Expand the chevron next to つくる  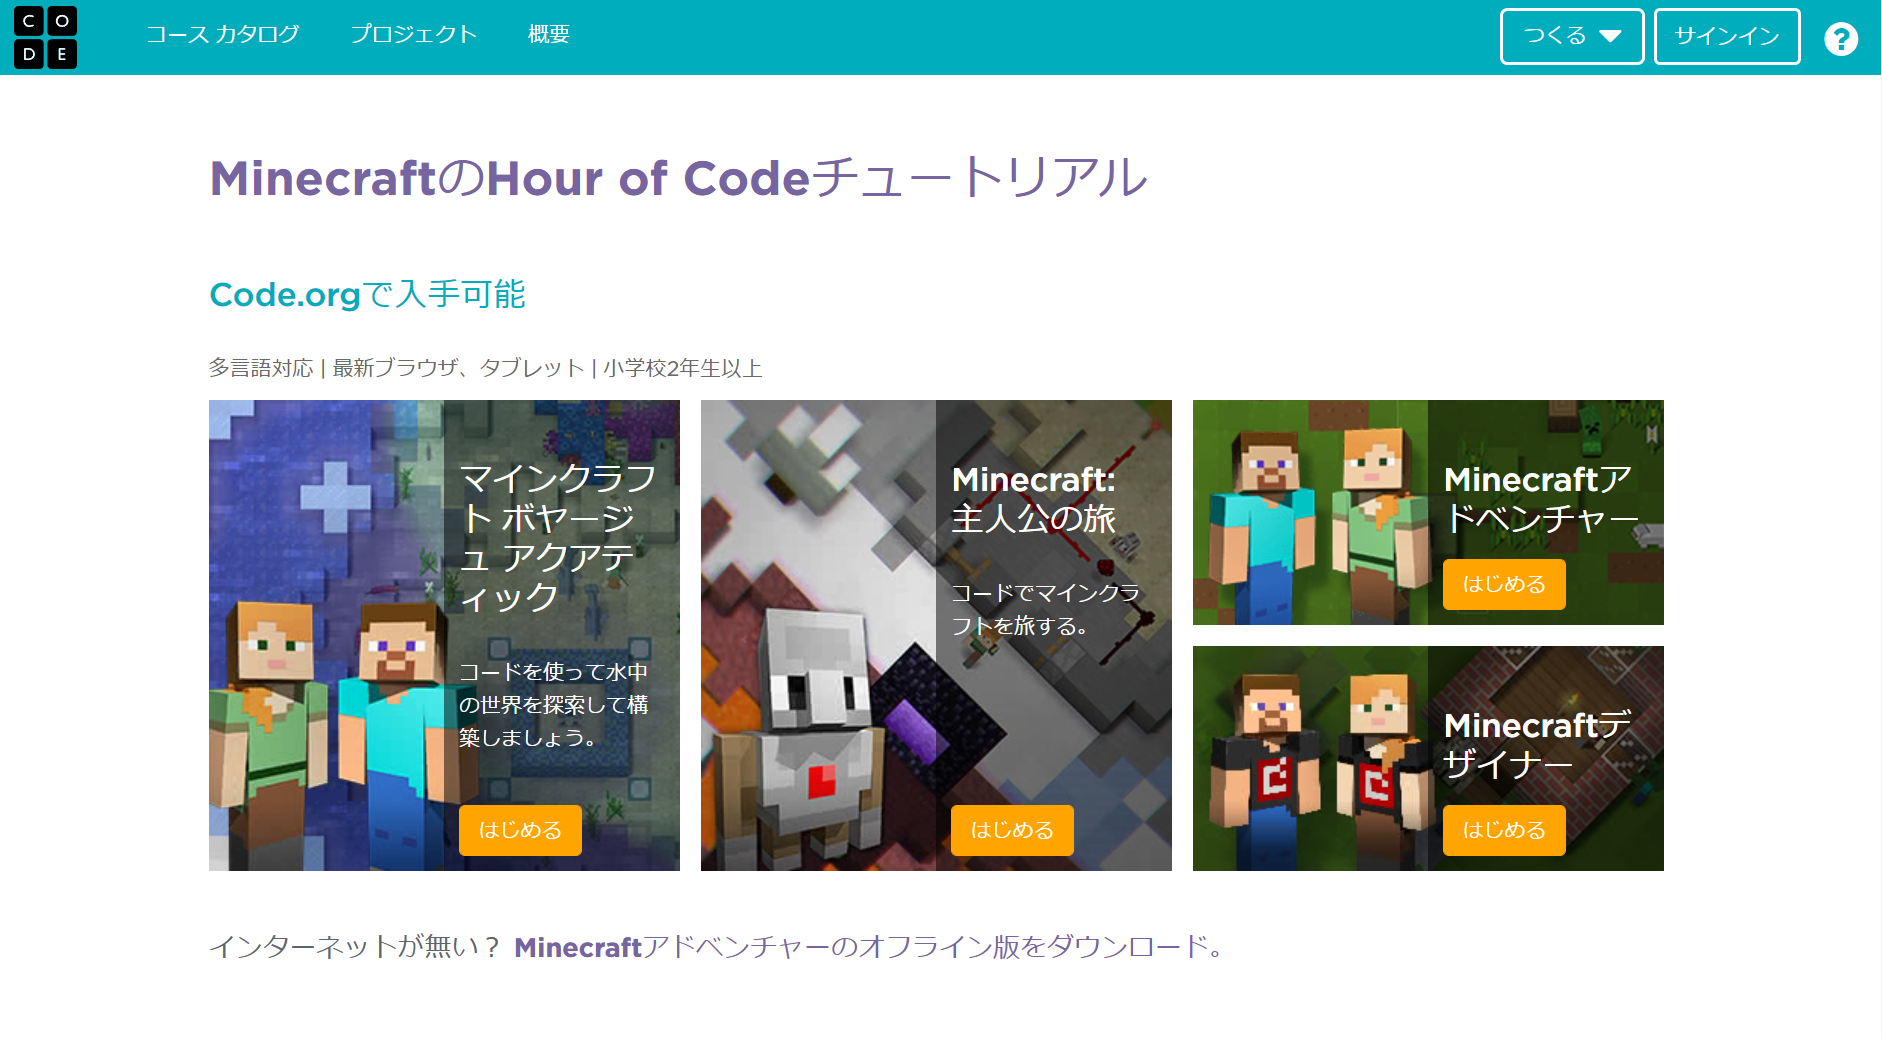tap(1610, 35)
